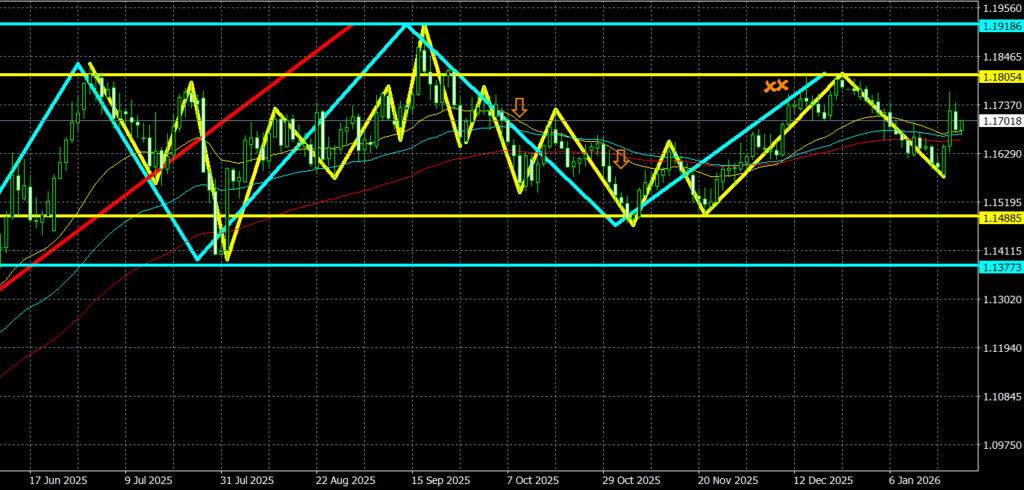Click the 15 Sep 2025 date label

click(439, 479)
